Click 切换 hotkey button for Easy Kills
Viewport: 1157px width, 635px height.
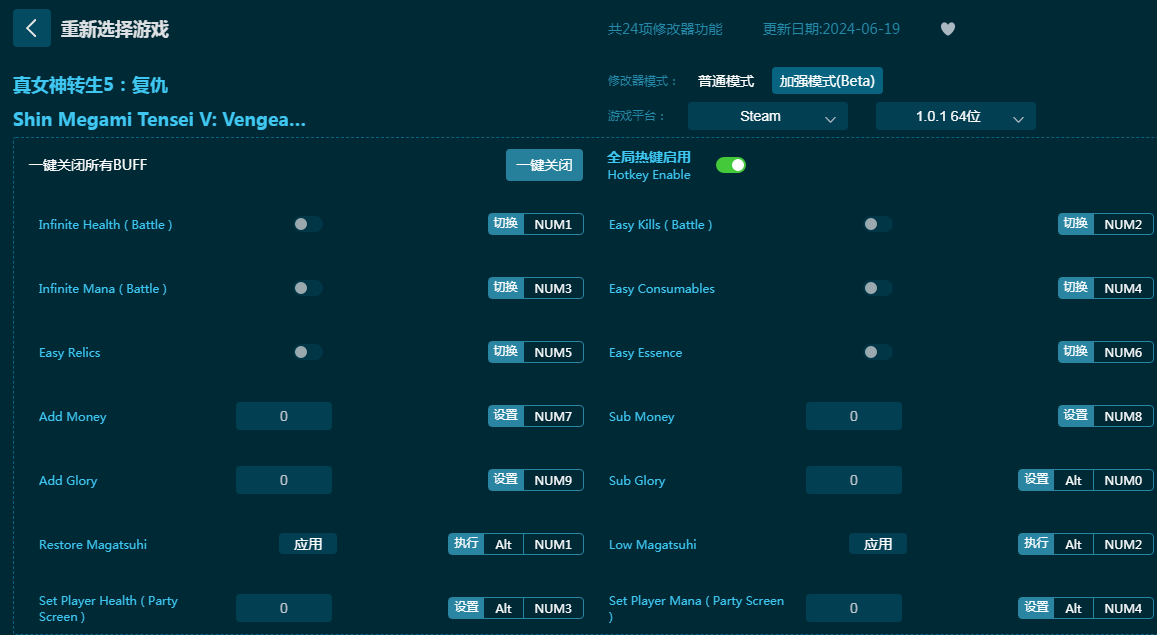(x=1076, y=224)
